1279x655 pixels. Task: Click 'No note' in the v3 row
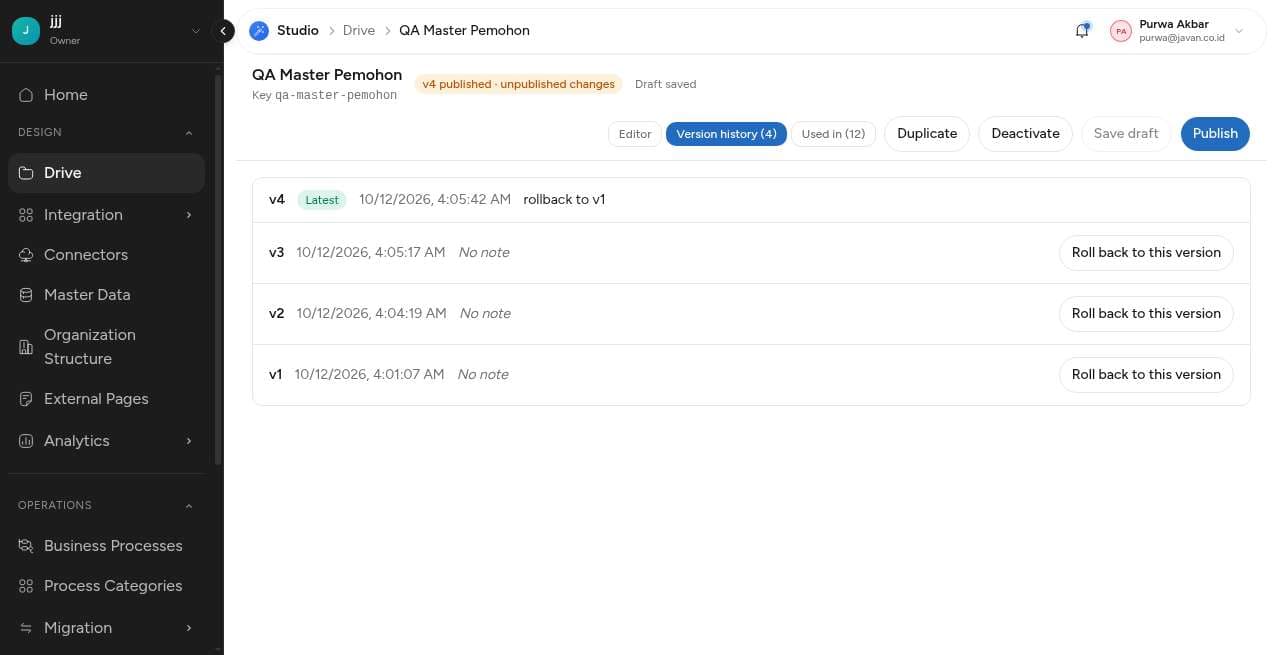coord(484,253)
